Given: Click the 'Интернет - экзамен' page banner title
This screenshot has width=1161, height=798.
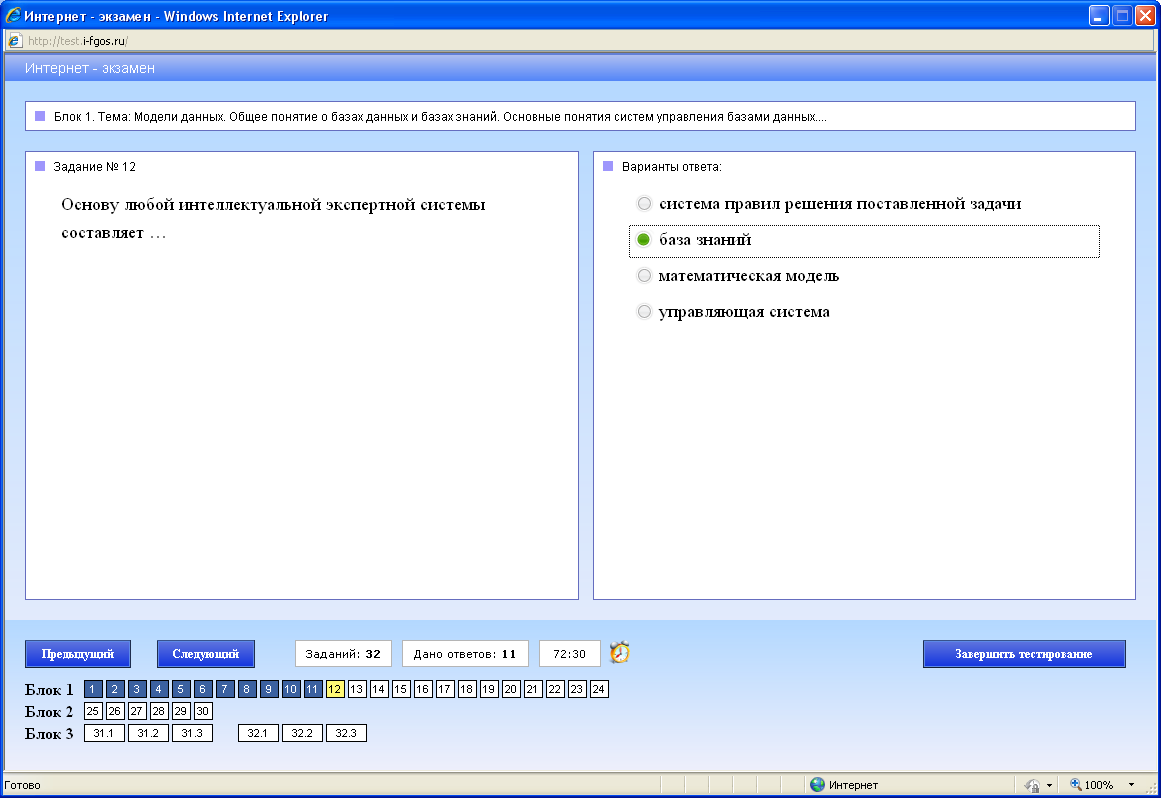Looking at the screenshot, I should [x=90, y=68].
